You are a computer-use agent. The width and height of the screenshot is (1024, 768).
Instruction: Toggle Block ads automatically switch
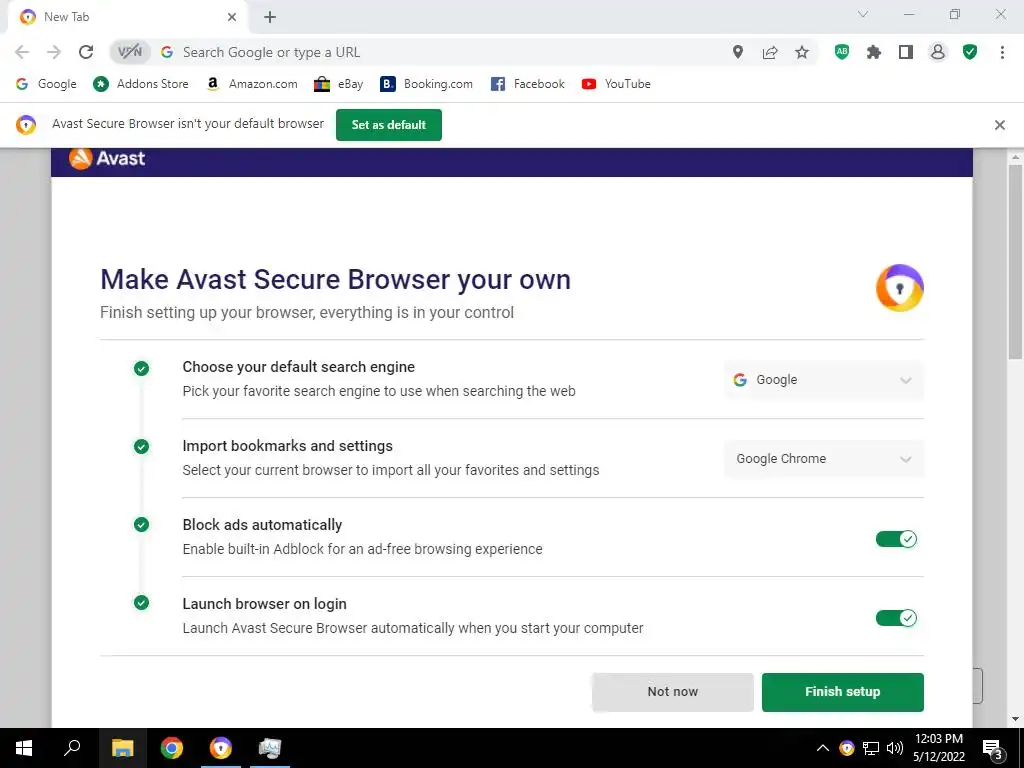pyautogui.click(x=896, y=539)
